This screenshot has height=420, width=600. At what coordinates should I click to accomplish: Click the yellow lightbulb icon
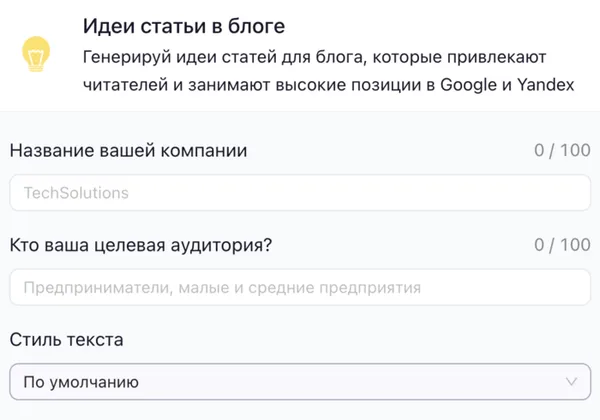pyautogui.click(x=37, y=57)
